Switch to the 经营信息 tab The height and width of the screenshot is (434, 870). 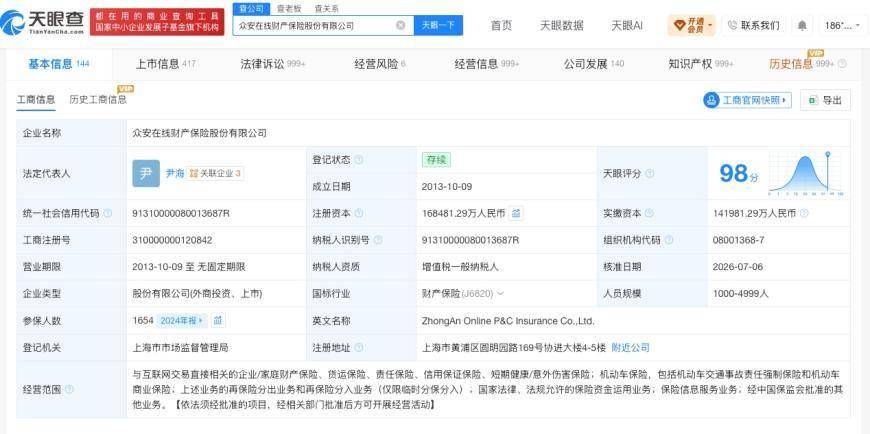pos(487,64)
